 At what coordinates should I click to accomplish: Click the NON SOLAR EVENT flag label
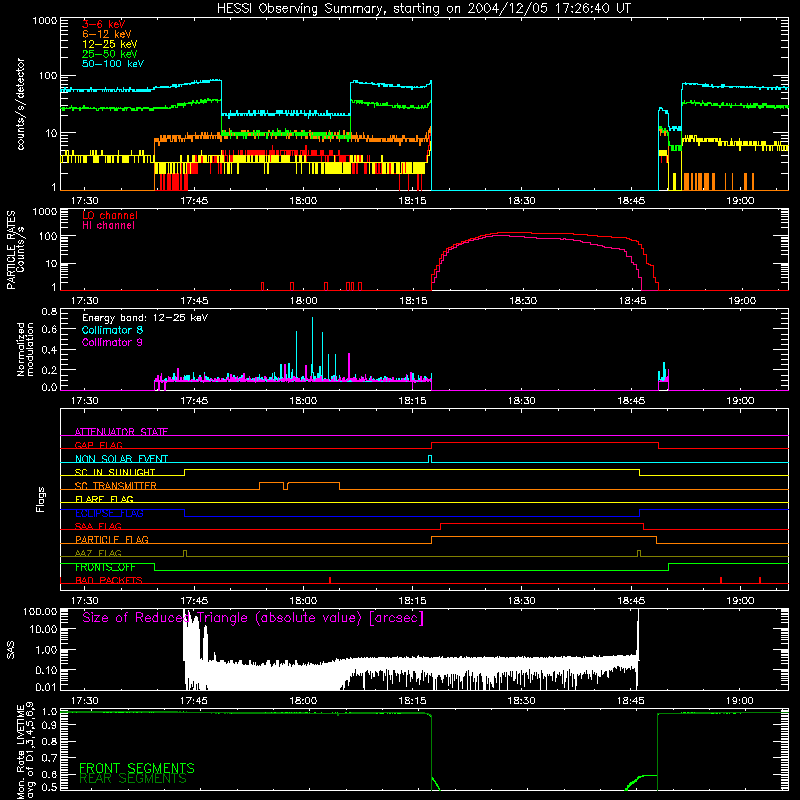[x=121, y=459]
